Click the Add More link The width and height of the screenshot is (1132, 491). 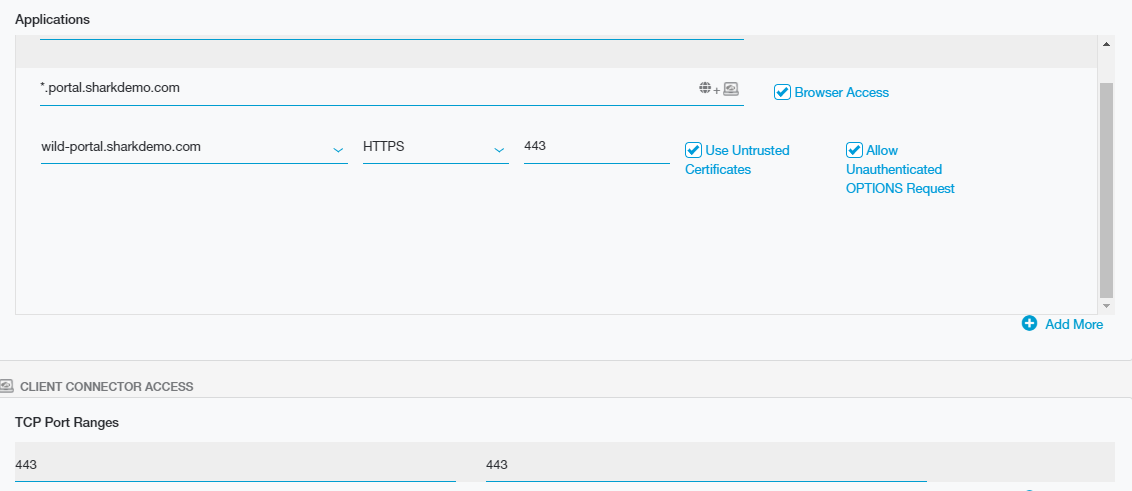click(x=1073, y=324)
